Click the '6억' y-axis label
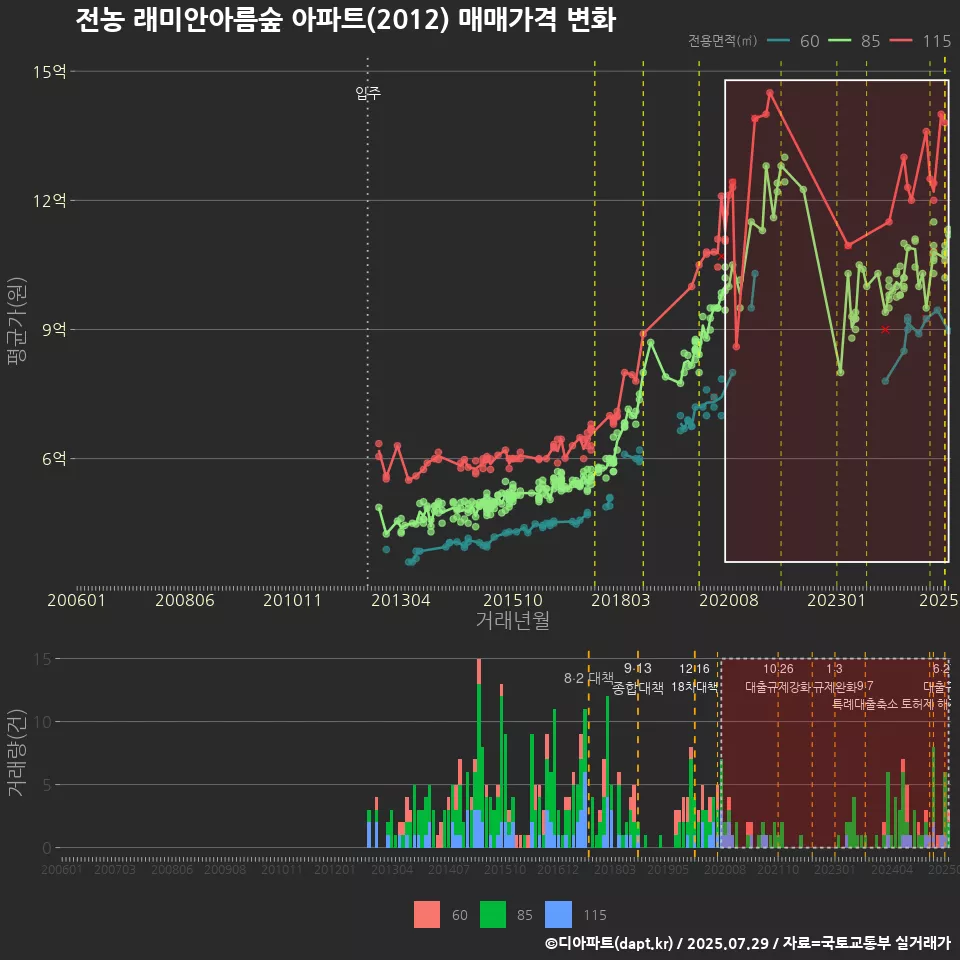This screenshot has width=960, height=960. coord(54,459)
